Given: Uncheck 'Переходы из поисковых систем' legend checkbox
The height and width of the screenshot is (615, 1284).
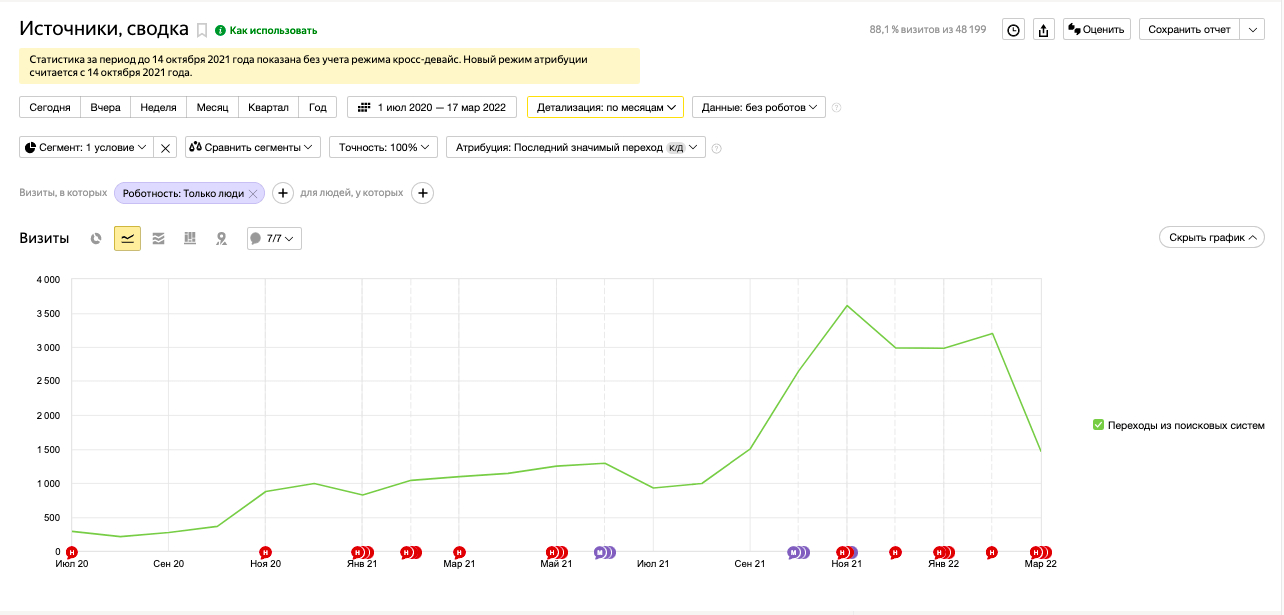Looking at the screenshot, I should coord(1098,425).
